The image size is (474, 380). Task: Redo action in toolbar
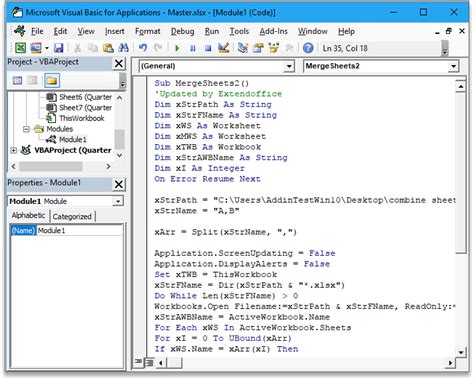[x=158, y=48]
